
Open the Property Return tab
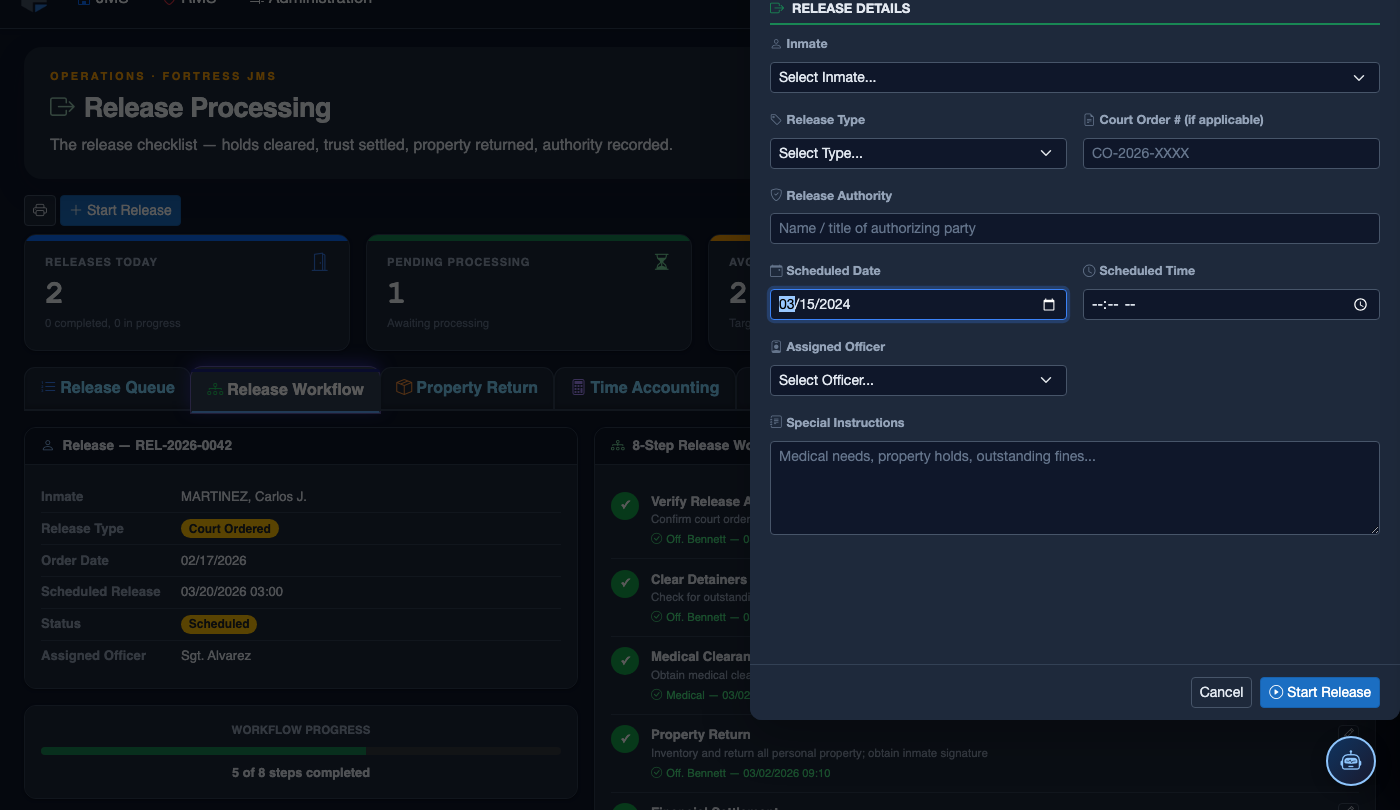(x=467, y=388)
